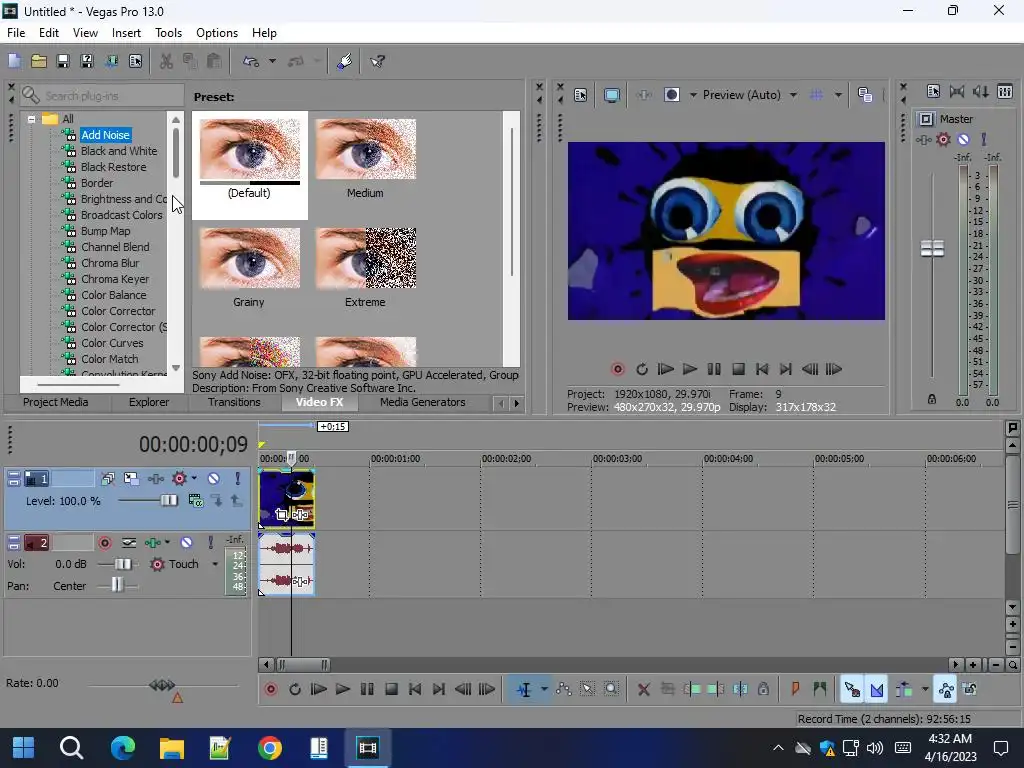1024x768 pixels.
Task: Select Chroma Keyer plug-in
Action: [x=115, y=279]
